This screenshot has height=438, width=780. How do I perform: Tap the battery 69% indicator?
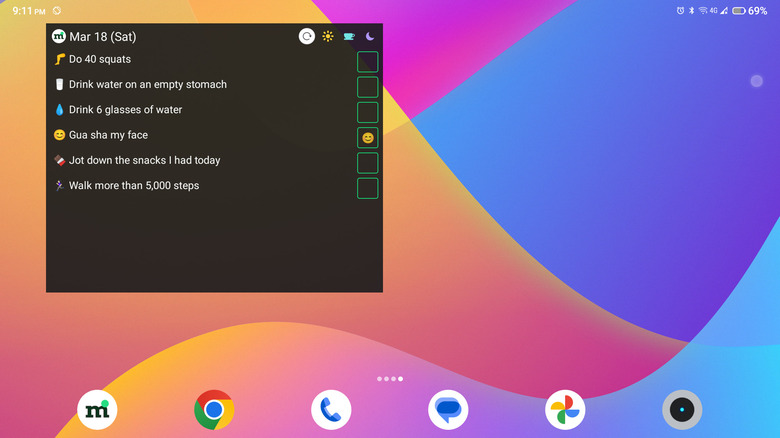coord(750,11)
